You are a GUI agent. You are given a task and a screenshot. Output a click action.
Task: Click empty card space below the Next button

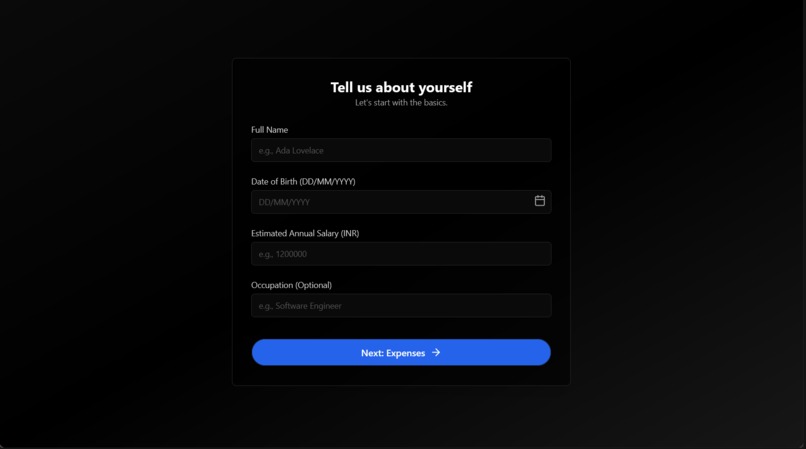coord(401,375)
